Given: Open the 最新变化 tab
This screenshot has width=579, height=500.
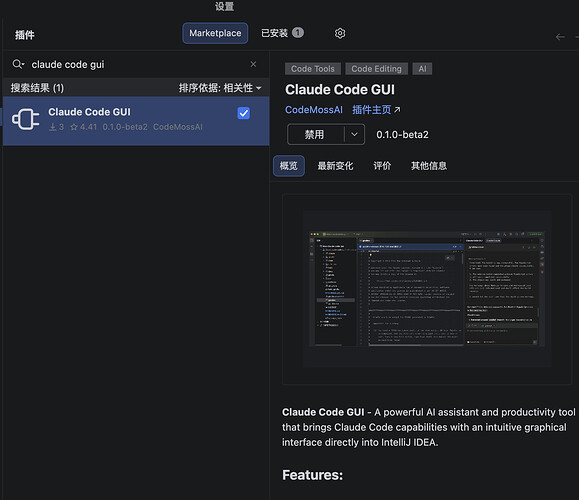Looking at the screenshot, I should tap(335, 166).
